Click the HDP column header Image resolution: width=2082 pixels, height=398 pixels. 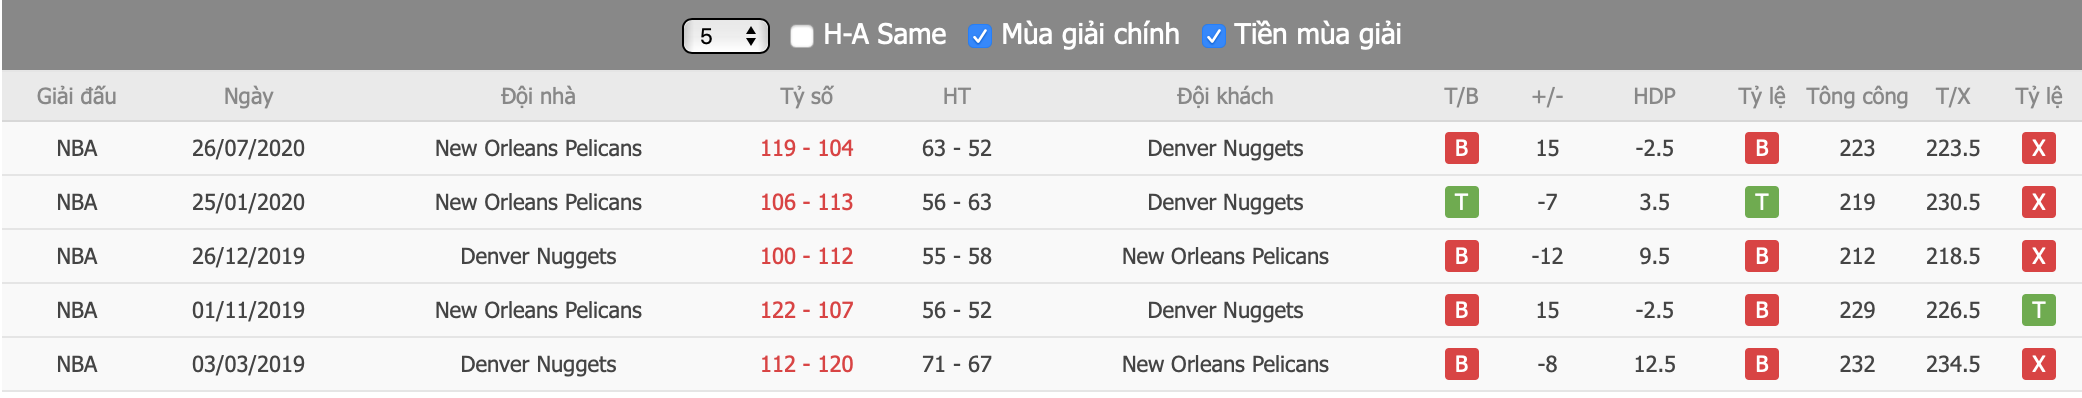1654,96
